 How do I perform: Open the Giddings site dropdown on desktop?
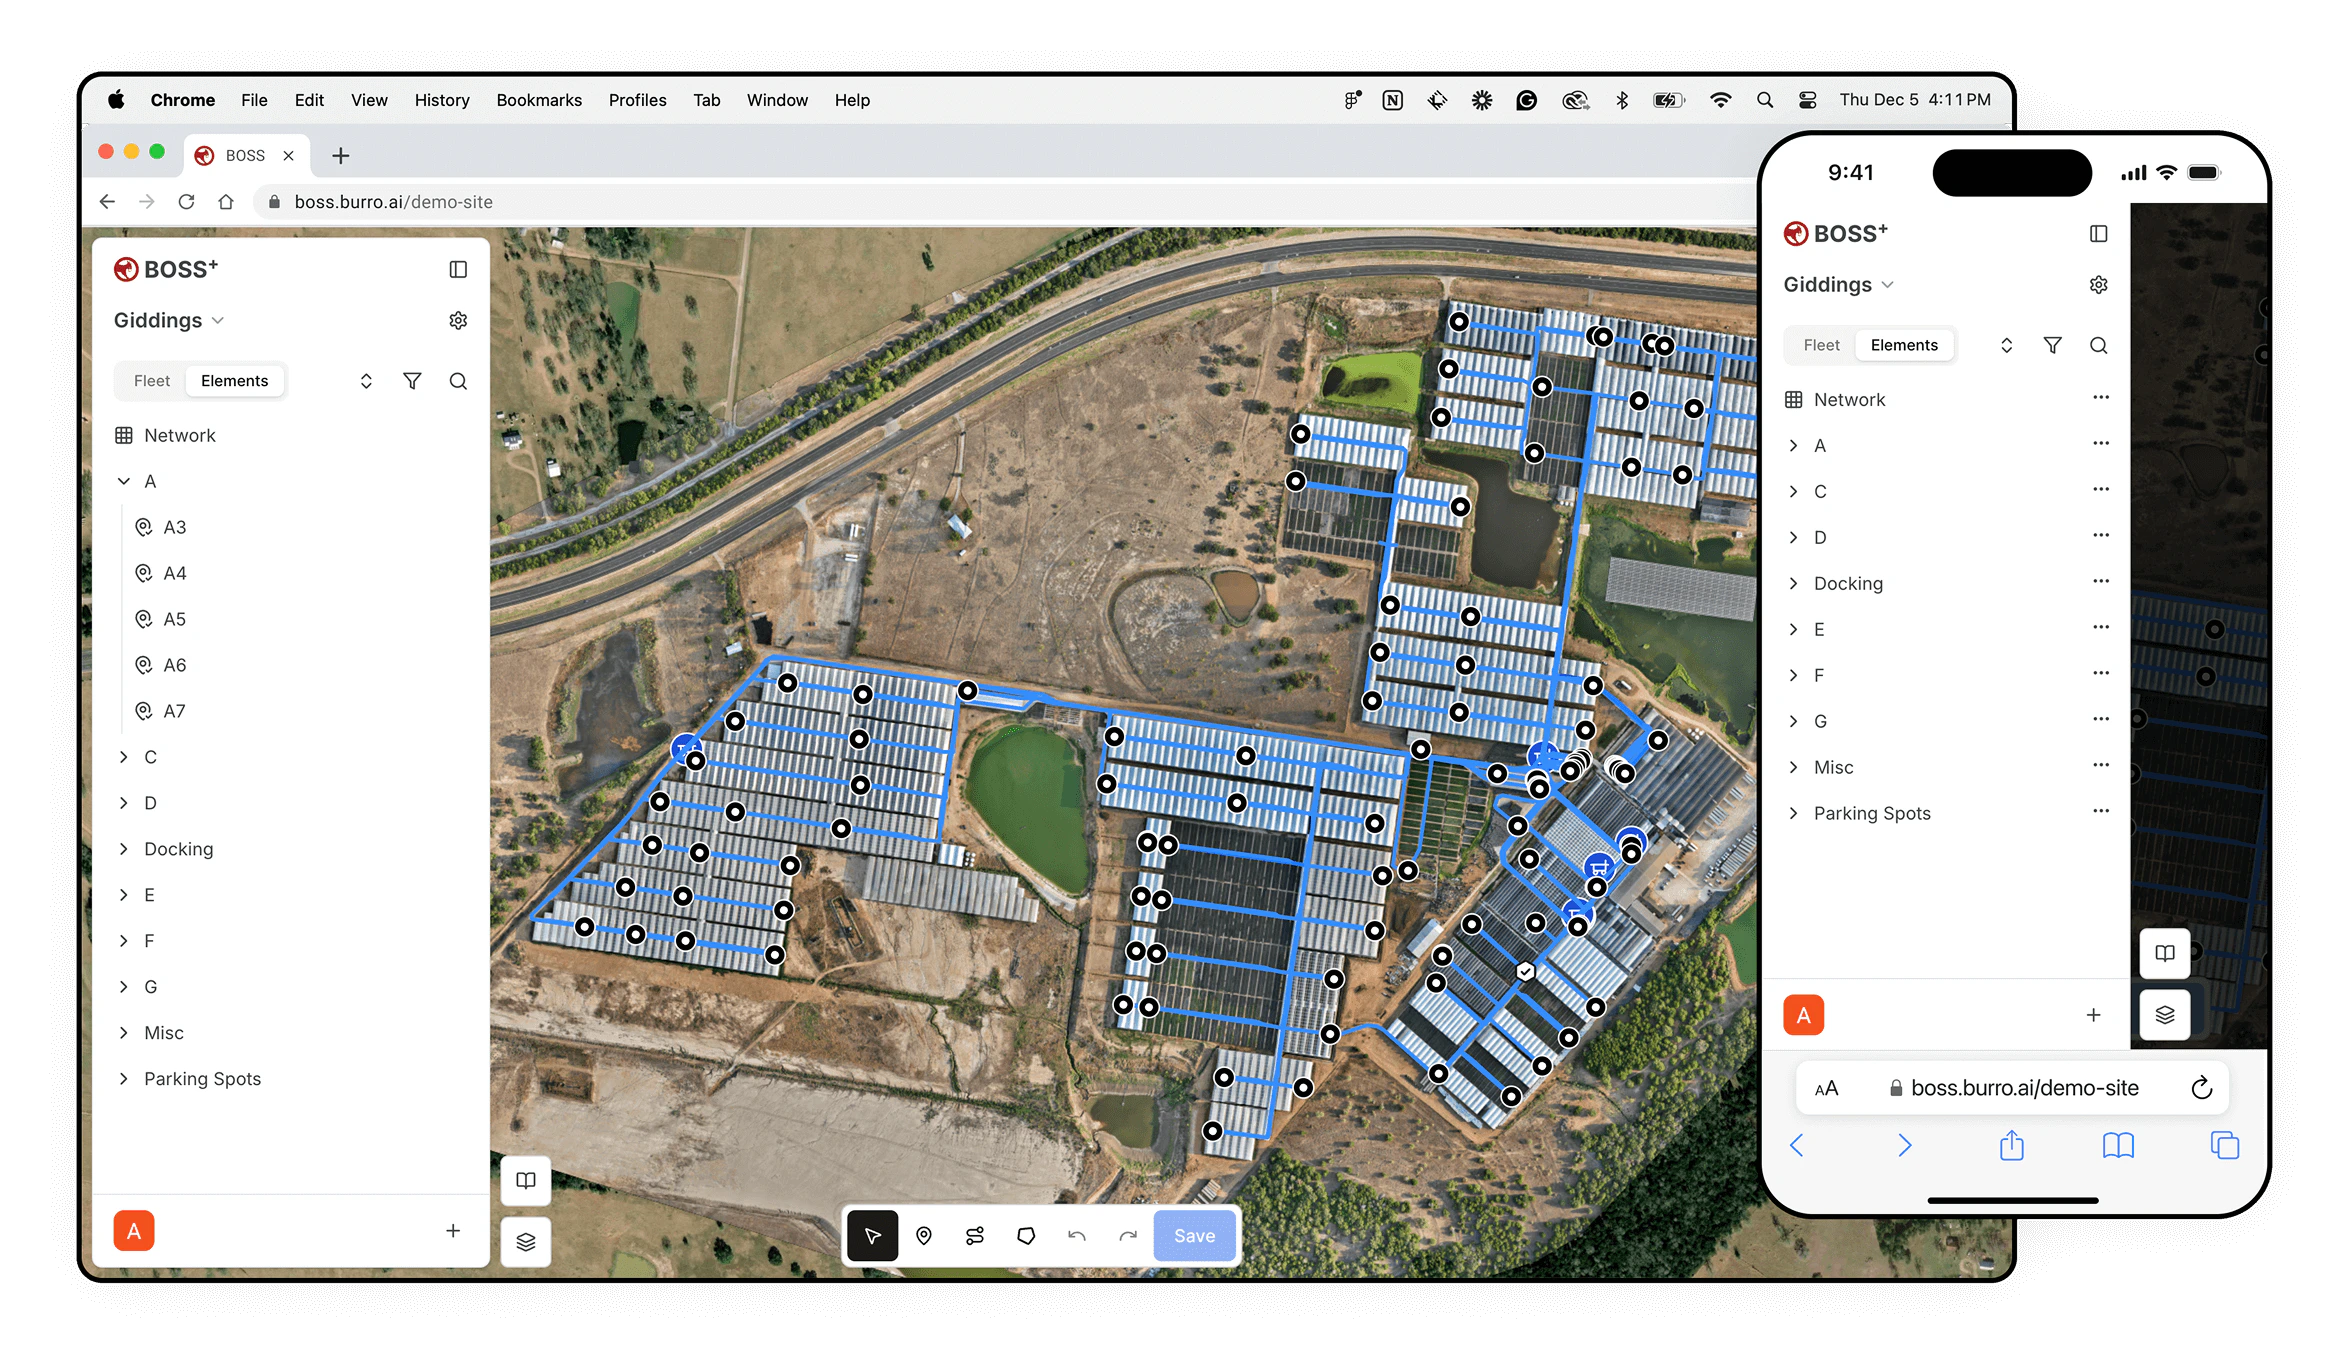click(x=169, y=320)
